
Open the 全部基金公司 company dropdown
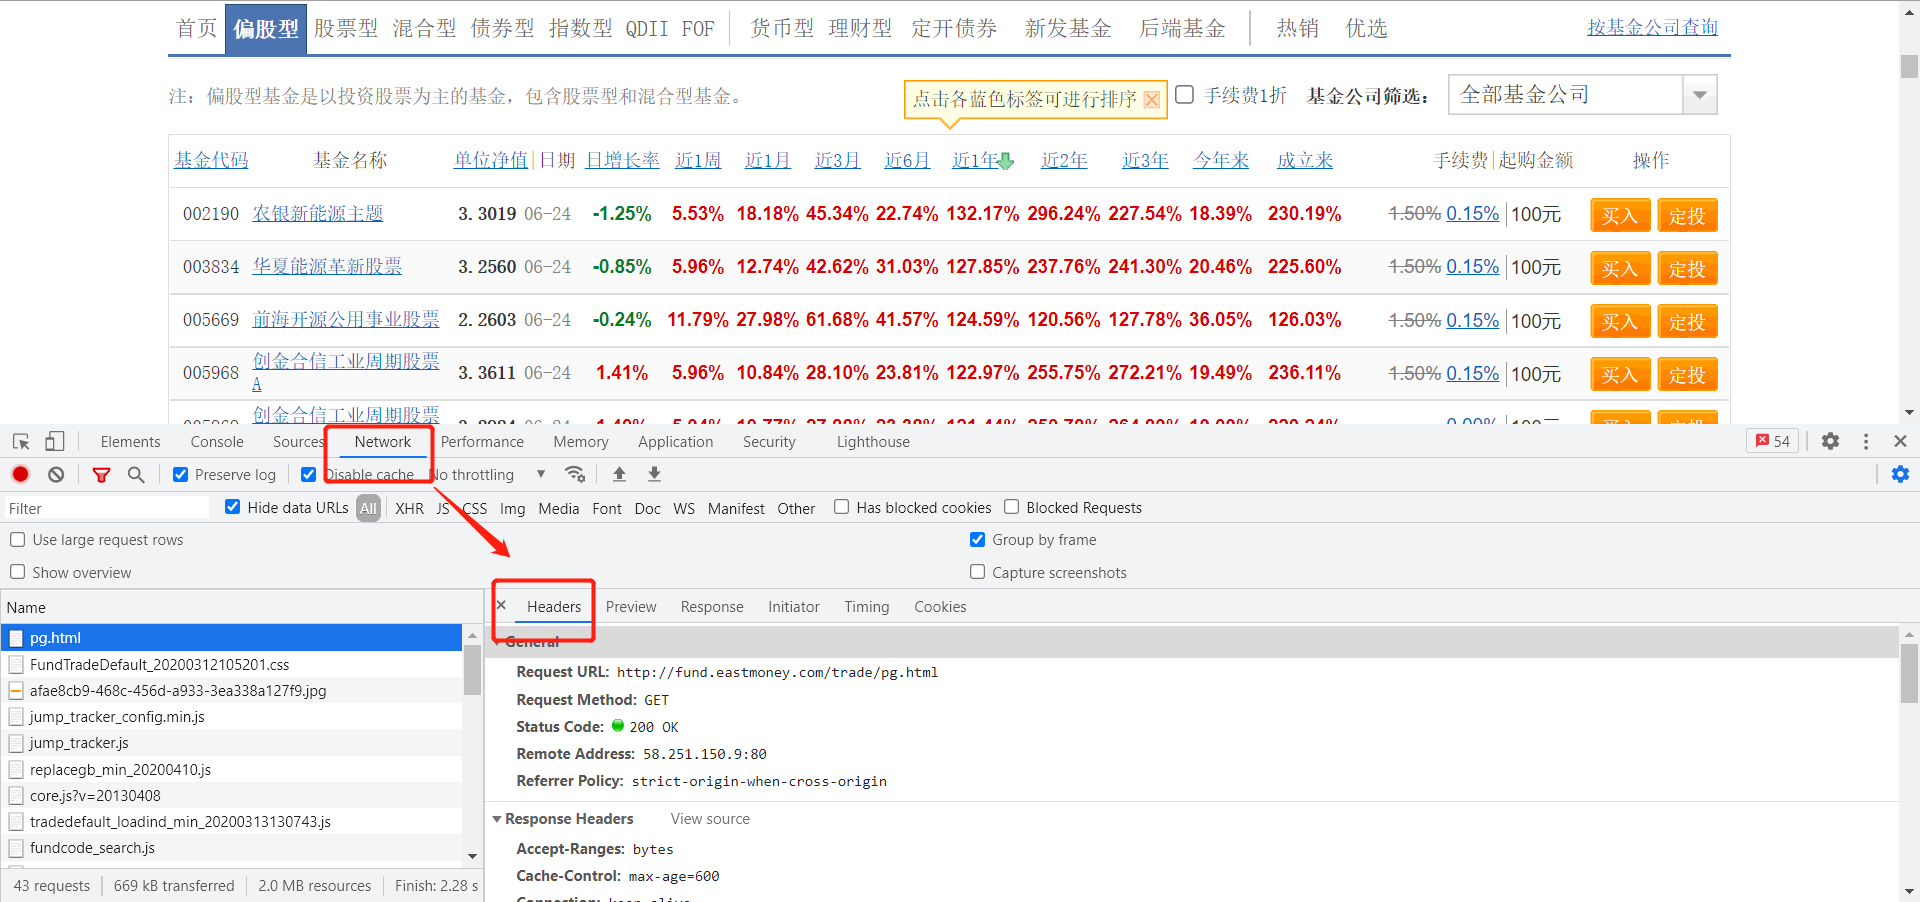[x=1583, y=95]
